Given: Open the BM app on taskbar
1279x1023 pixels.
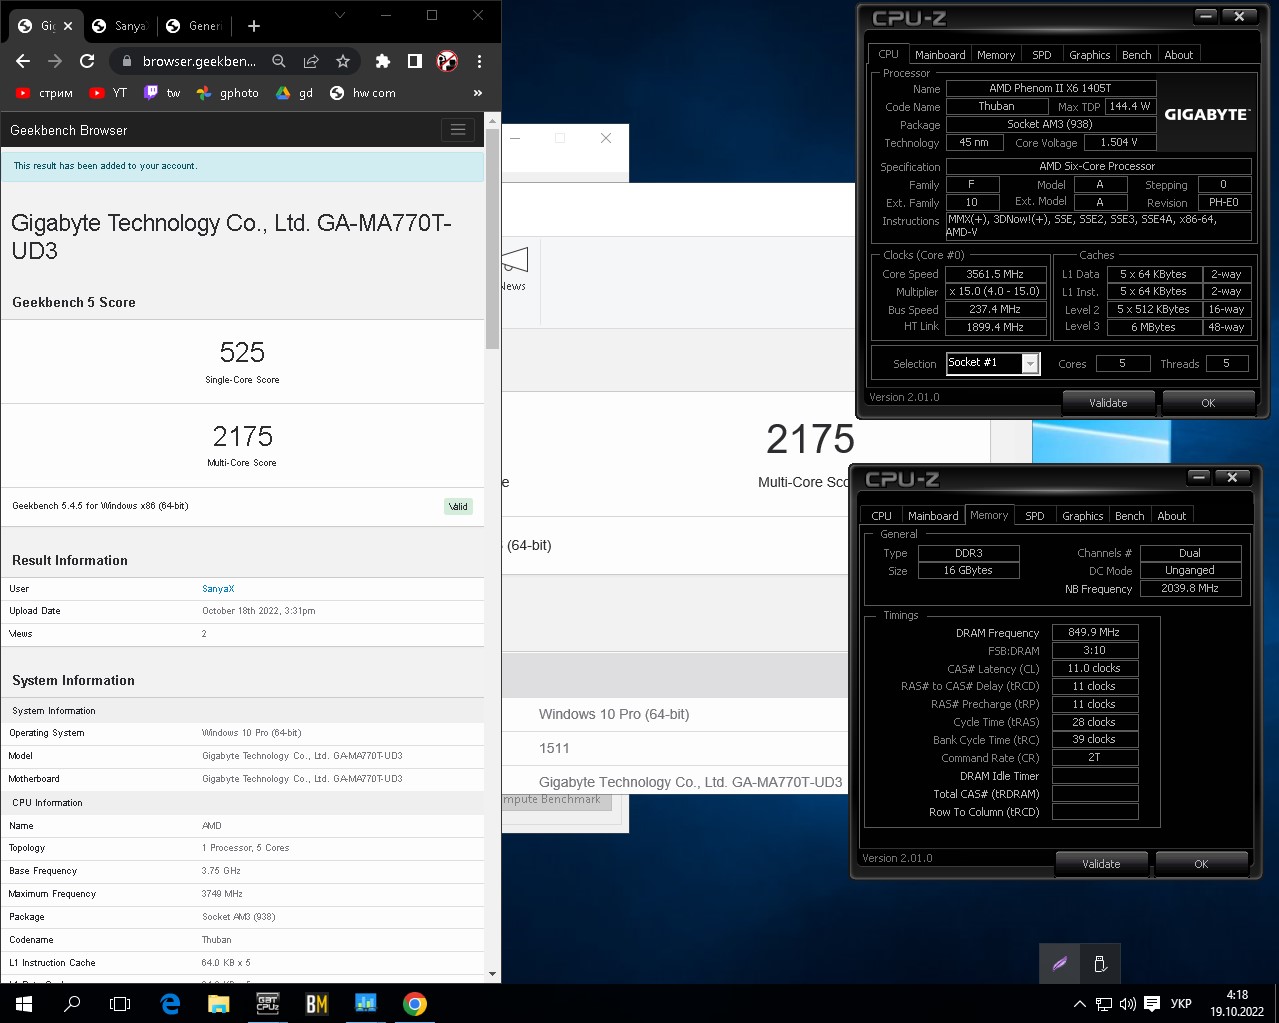Looking at the screenshot, I should pos(316,1003).
